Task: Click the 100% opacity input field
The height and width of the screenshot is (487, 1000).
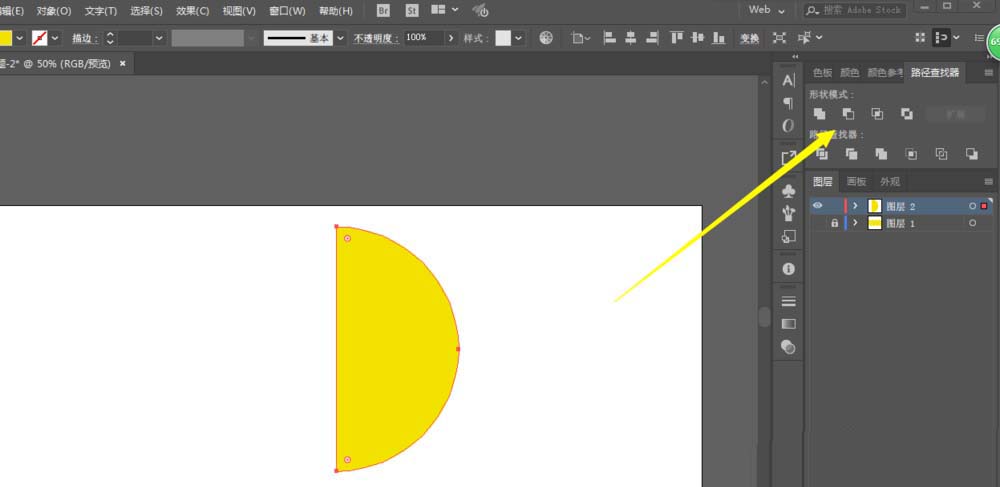Action: [423, 38]
